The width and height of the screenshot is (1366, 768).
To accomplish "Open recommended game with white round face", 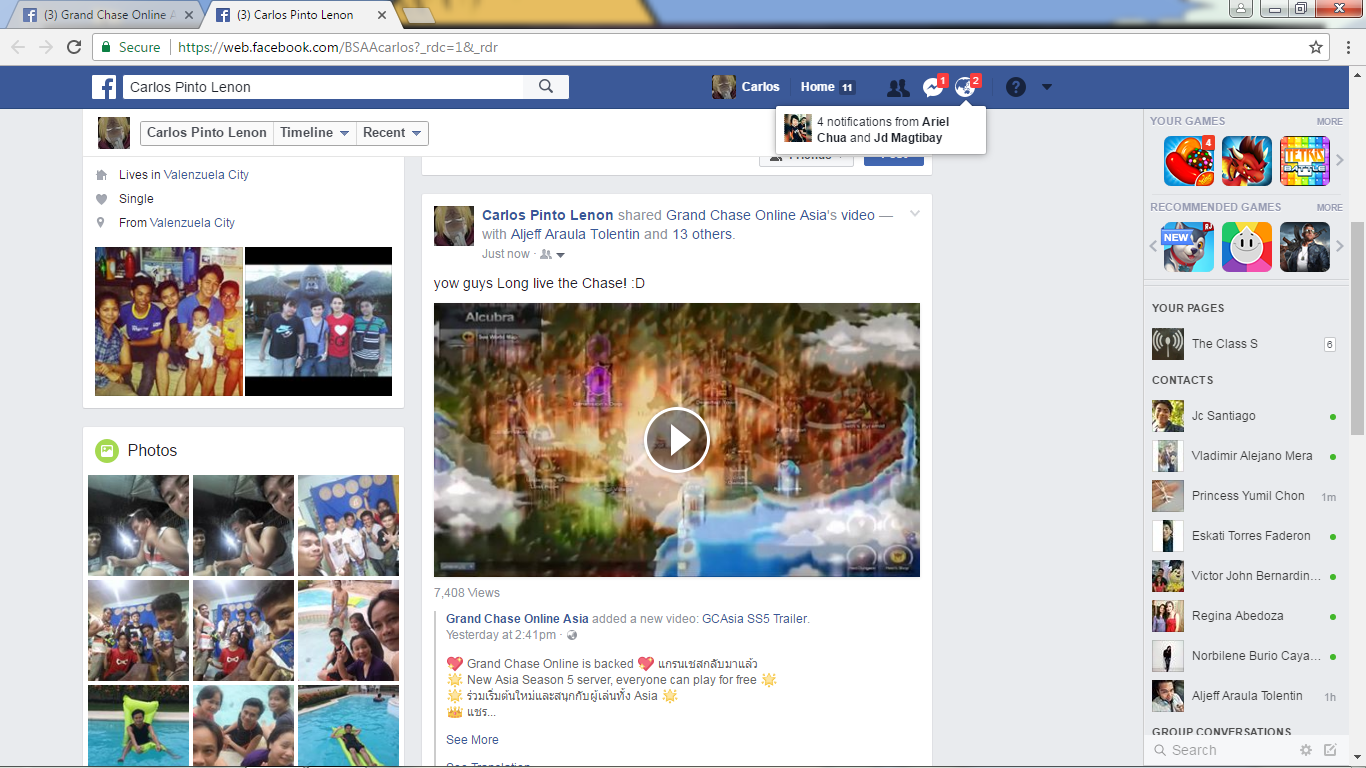I will pos(1247,247).
